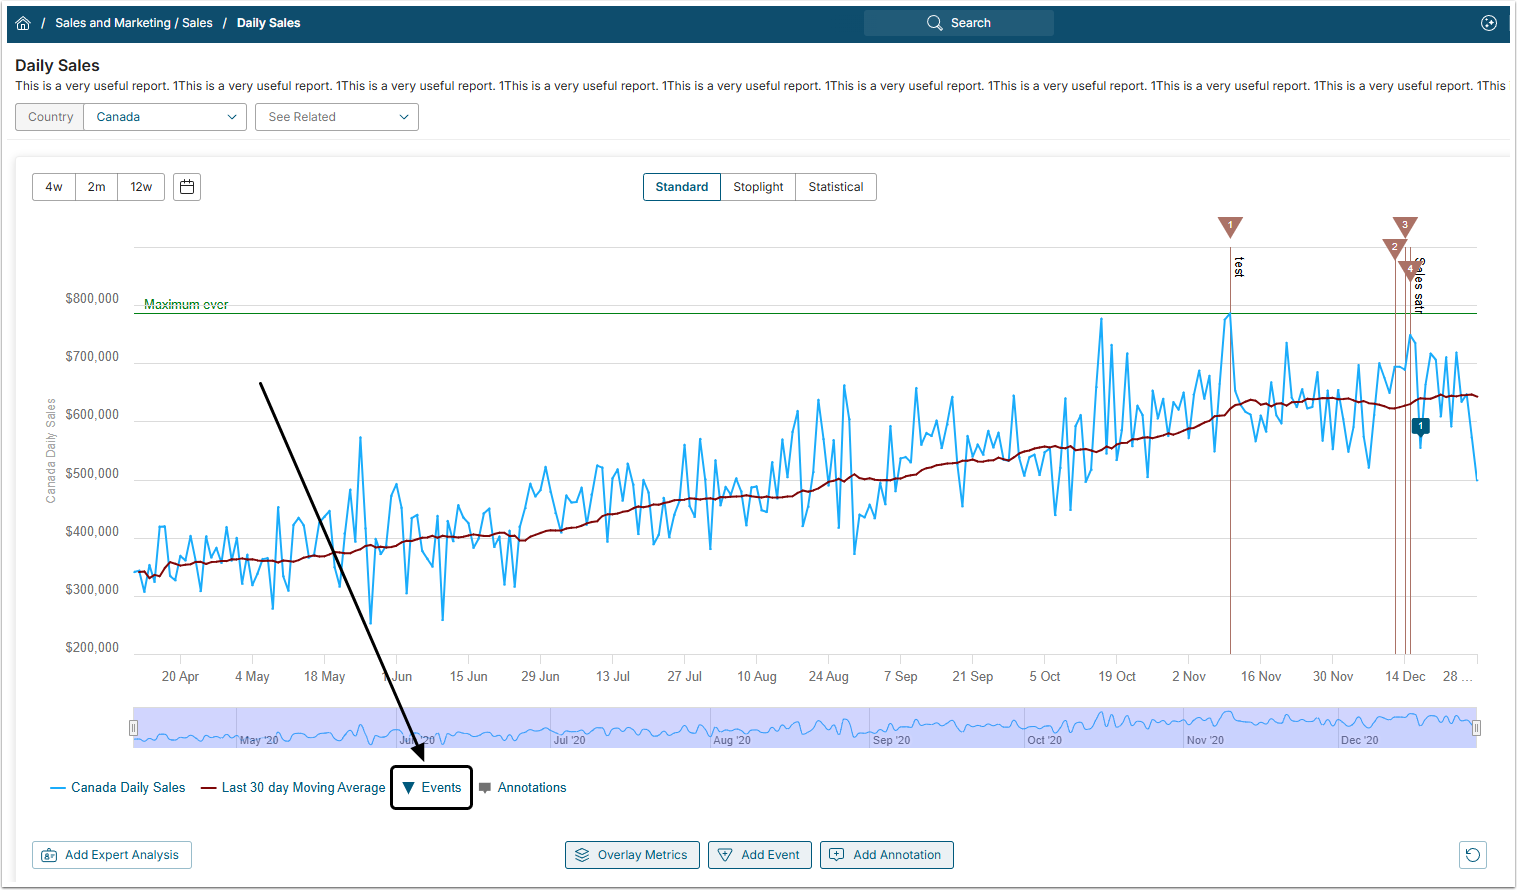Click the Add Event button

coord(760,855)
